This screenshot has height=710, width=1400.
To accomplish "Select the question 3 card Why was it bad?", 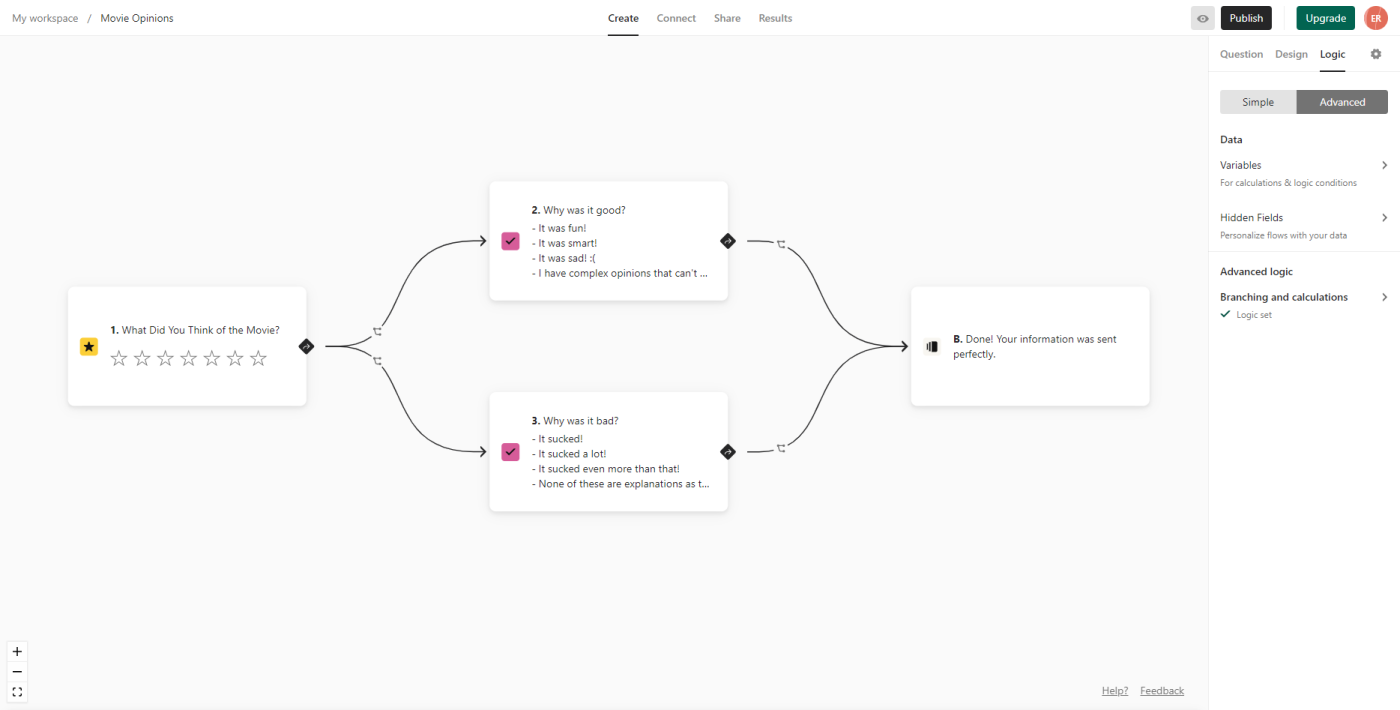I will tap(608, 452).
